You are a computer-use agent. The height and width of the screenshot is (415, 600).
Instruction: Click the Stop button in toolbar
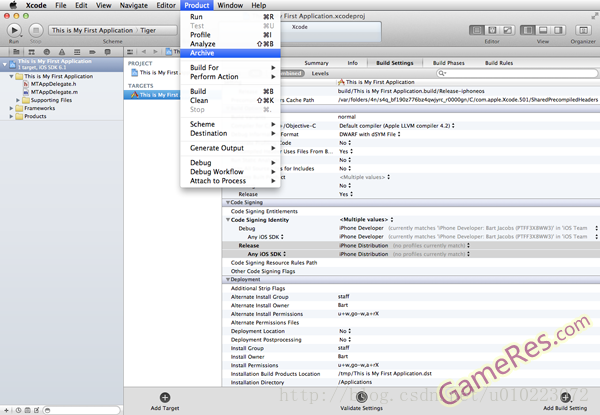36,30
